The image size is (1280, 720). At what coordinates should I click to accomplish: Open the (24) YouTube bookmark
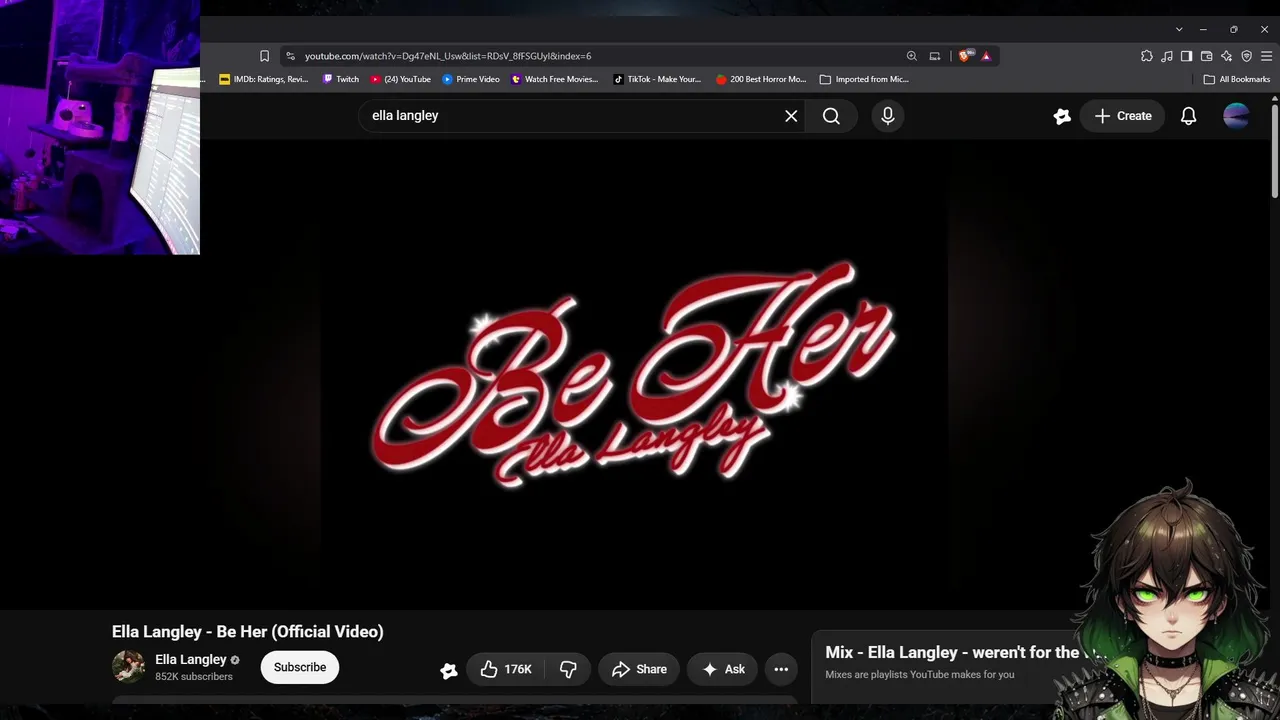click(401, 79)
